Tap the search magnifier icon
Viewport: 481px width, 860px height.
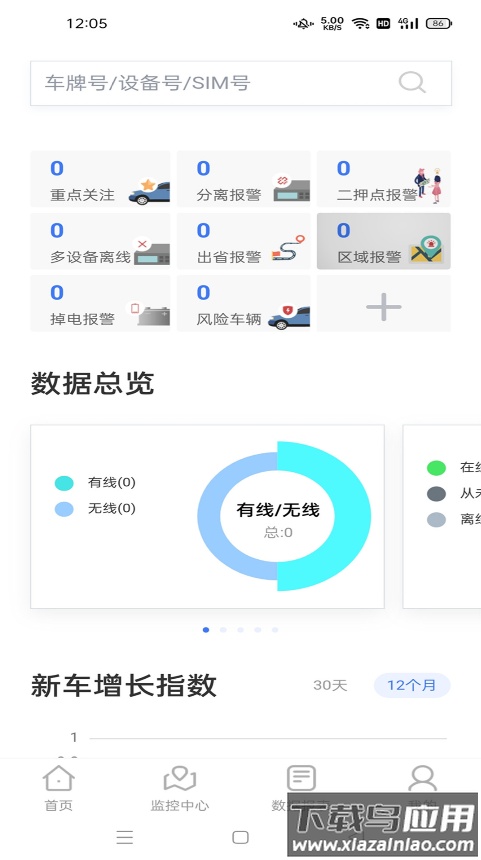[x=412, y=83]
